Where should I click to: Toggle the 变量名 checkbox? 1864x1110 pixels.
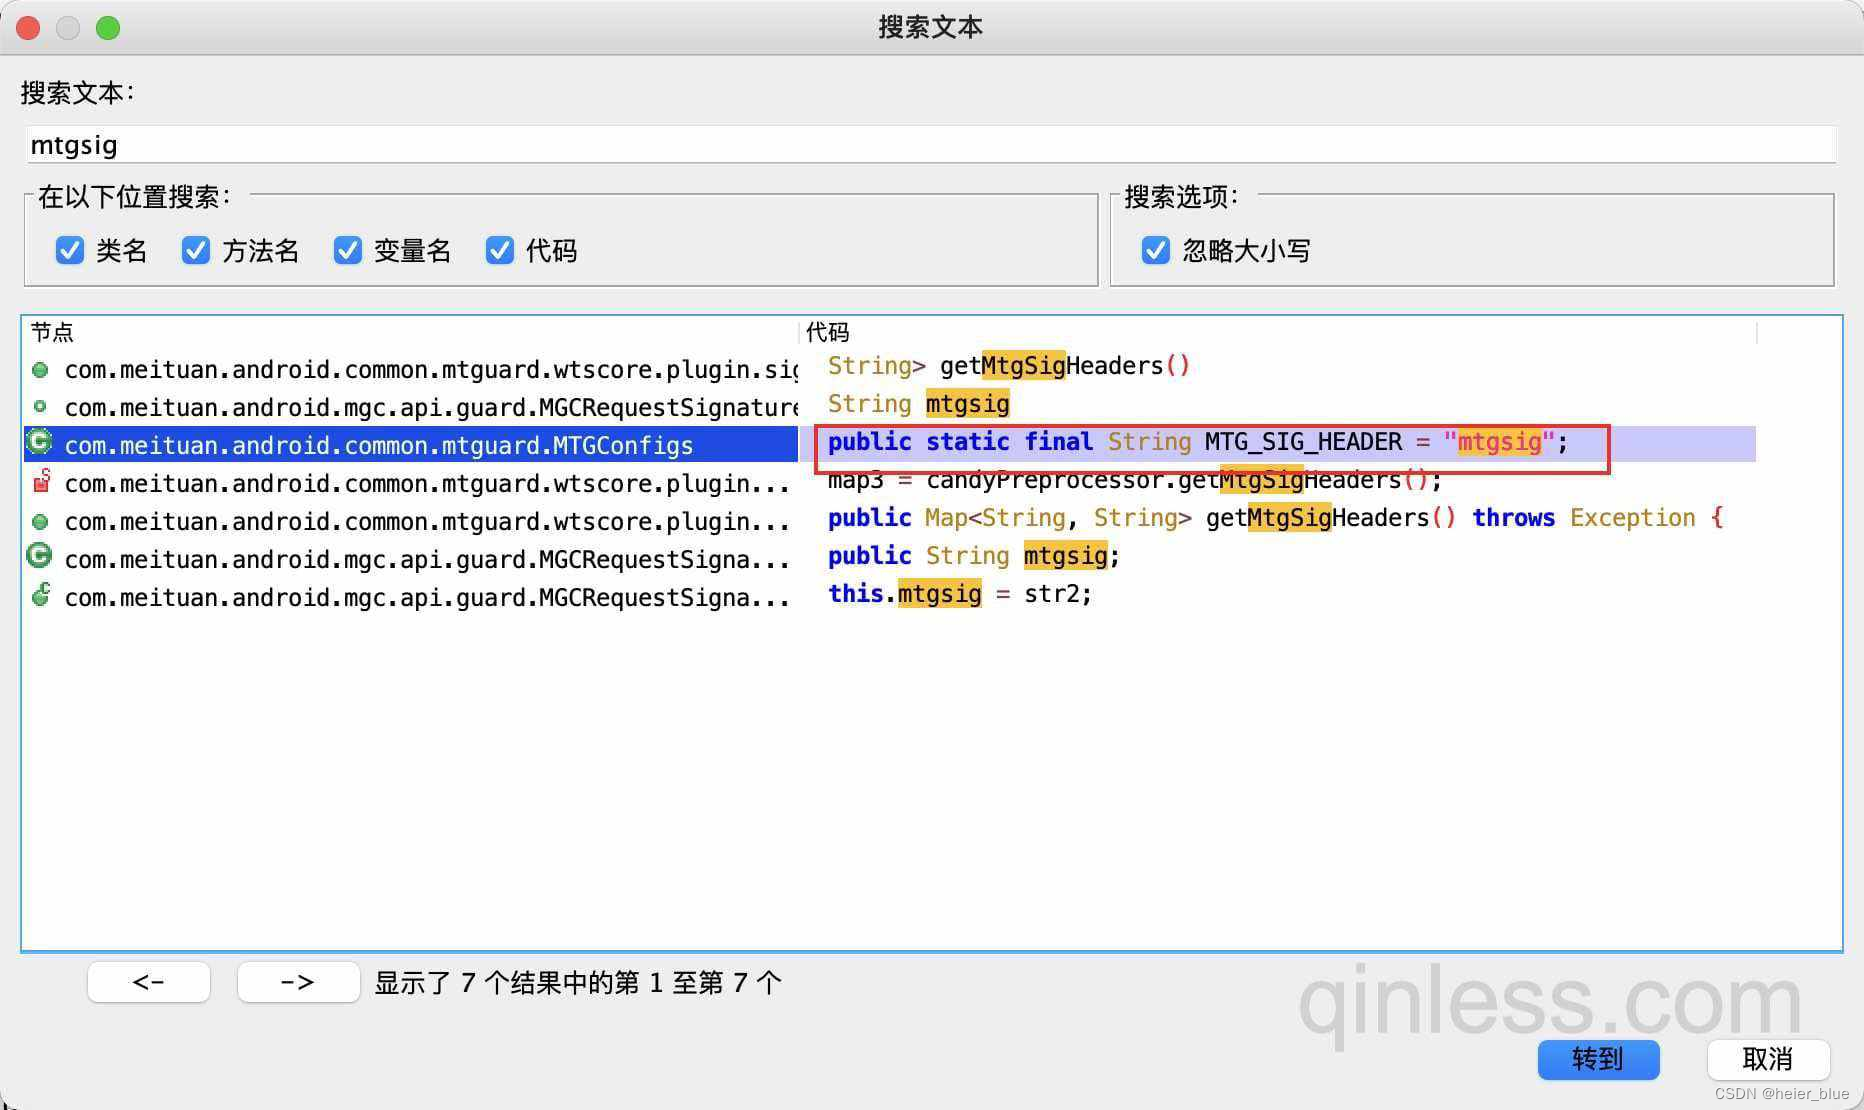348,250
